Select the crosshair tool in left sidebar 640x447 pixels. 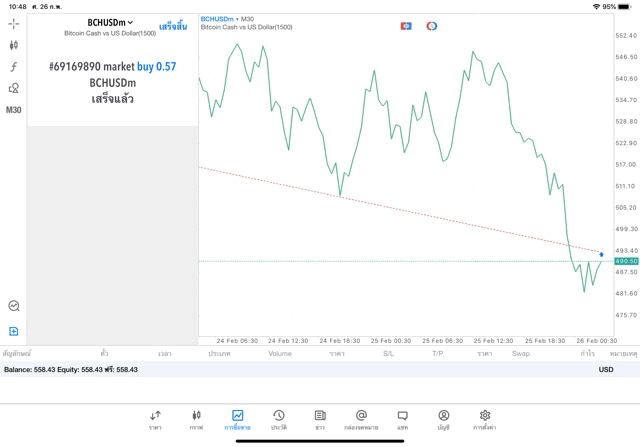pyautogui.click(x=14, y=23)
